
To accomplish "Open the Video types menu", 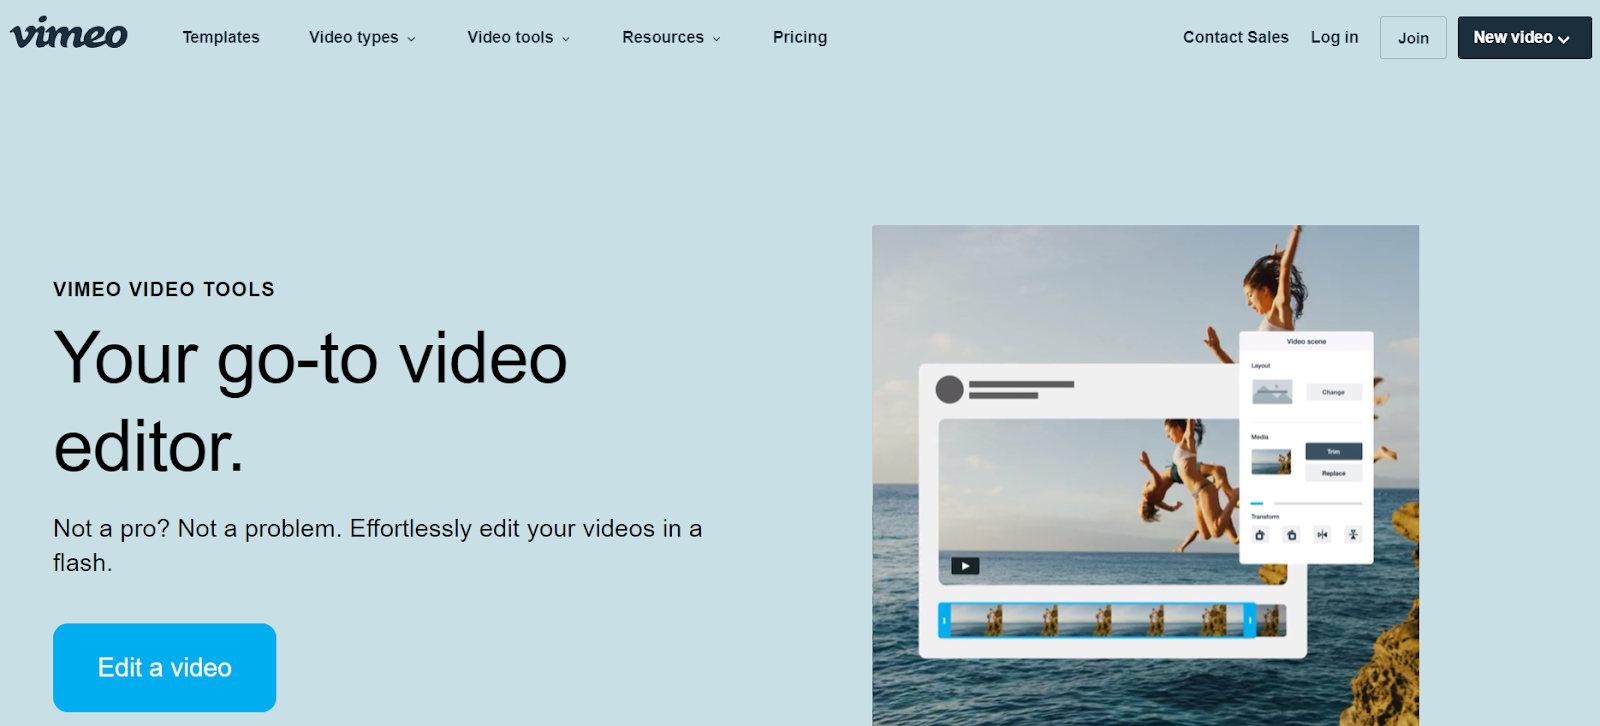I will point(362,37).
